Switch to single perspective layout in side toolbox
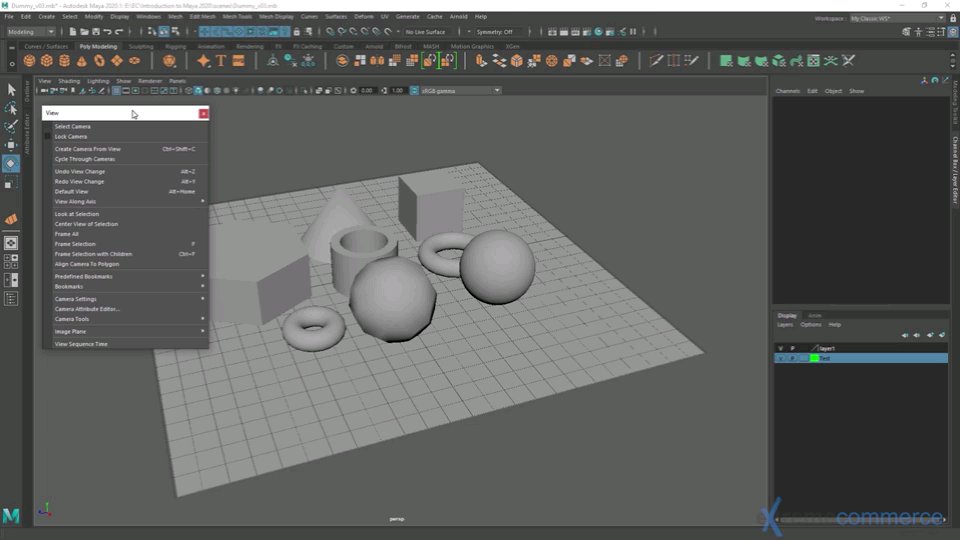This screenshot has width=960, height=540. tap(11, 243)
